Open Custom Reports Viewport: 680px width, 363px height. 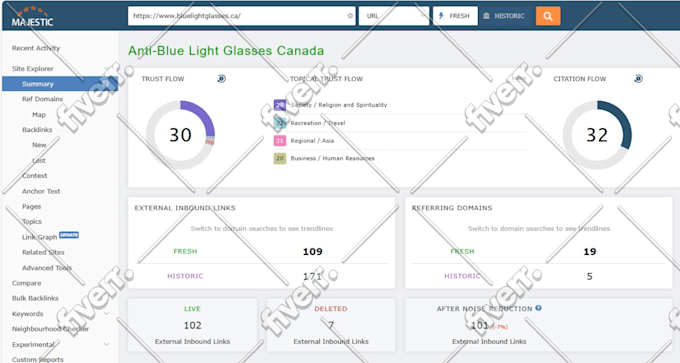38,360
